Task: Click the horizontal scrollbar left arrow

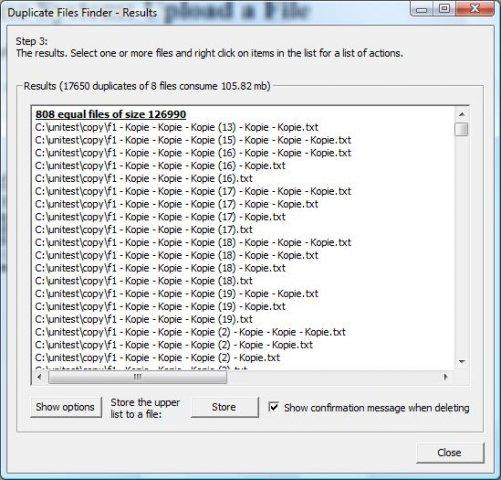Action: point(39,377)
